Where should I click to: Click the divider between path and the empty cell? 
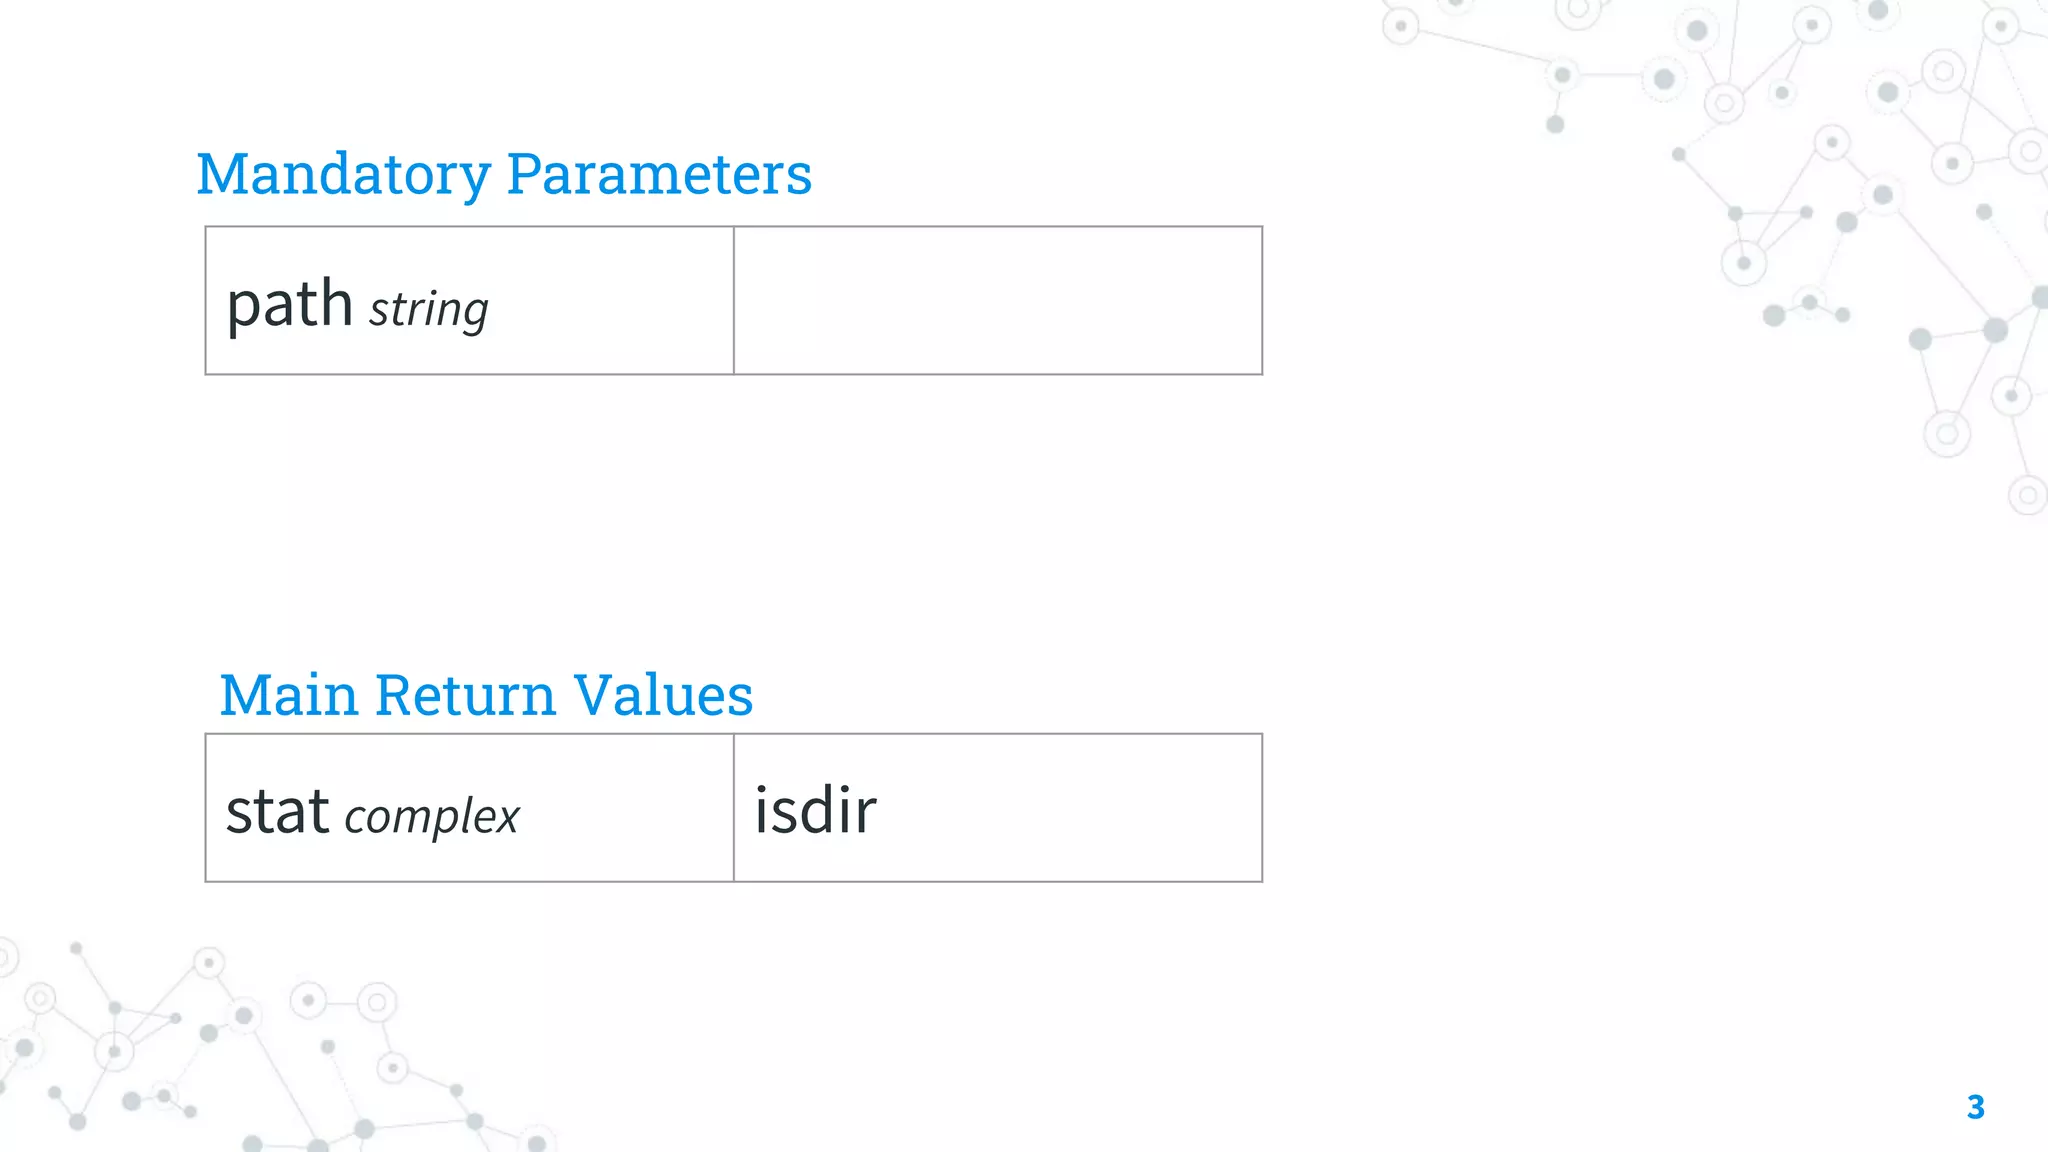[x=734, y=300]
